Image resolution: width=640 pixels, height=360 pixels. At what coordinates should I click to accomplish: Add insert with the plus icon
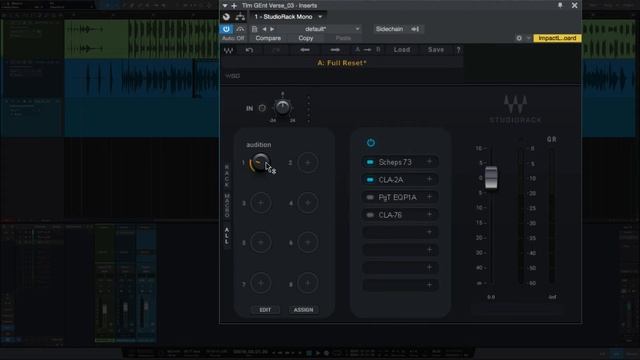point(234,6)
